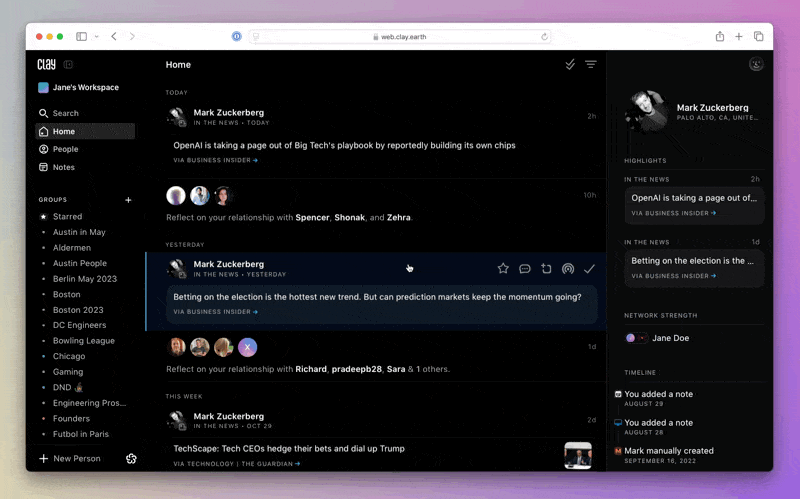Click the plus icon to add a group

128,200
